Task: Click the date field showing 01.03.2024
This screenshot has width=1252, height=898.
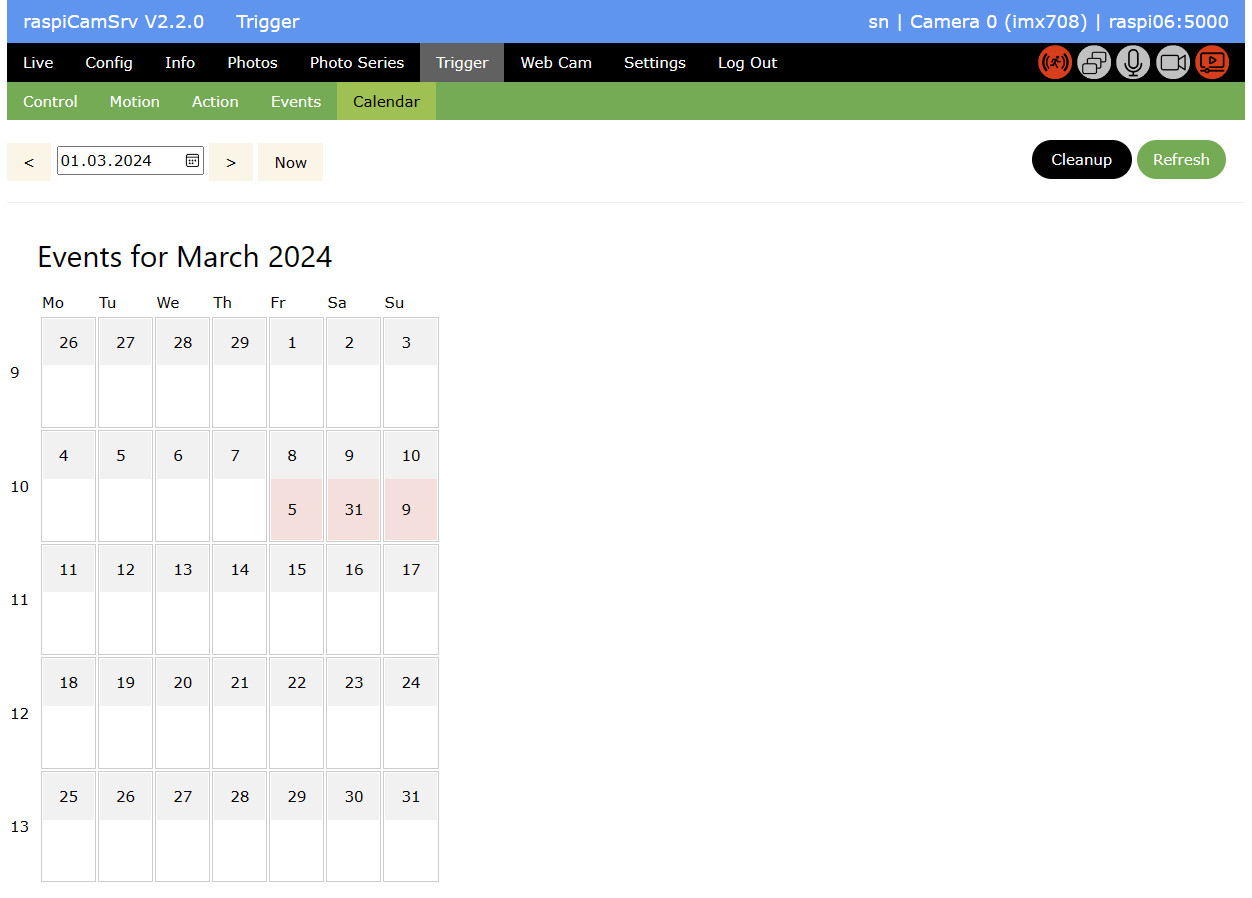Action: 118,161
